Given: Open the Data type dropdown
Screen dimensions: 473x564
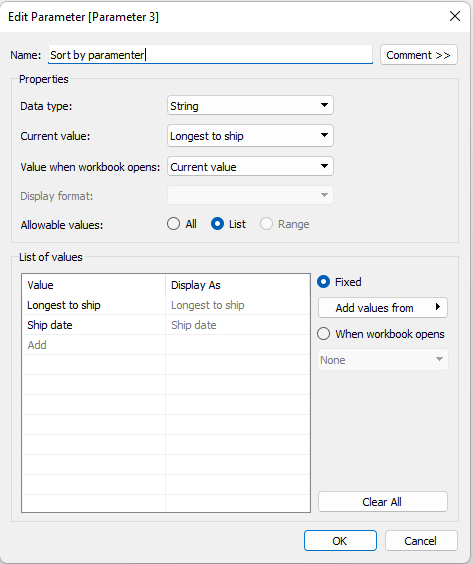Looking at the screenshot, I should click(x=250, y=105).
